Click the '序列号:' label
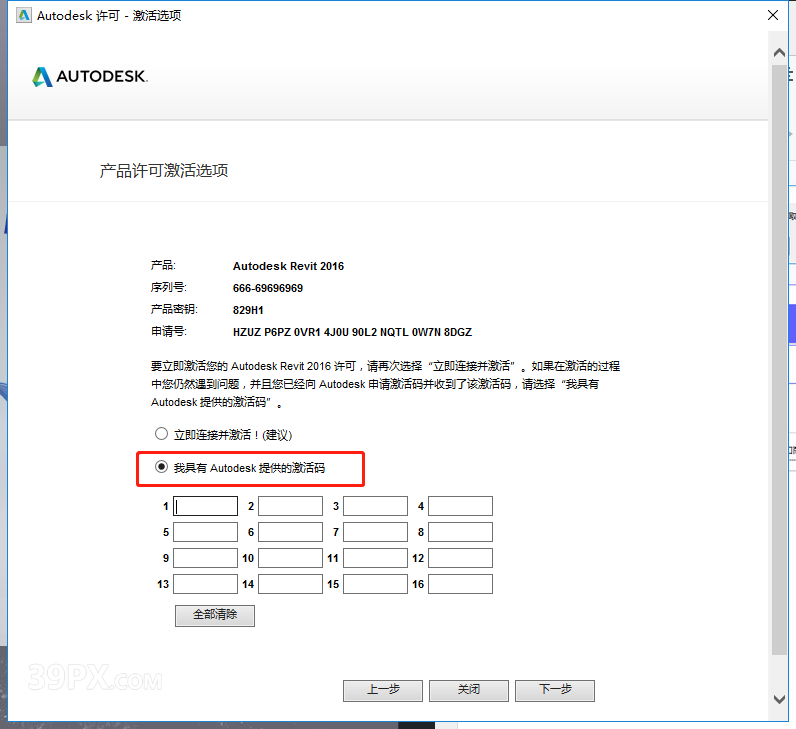The height and width of the screenshot is (729, 796). point(169,287)
